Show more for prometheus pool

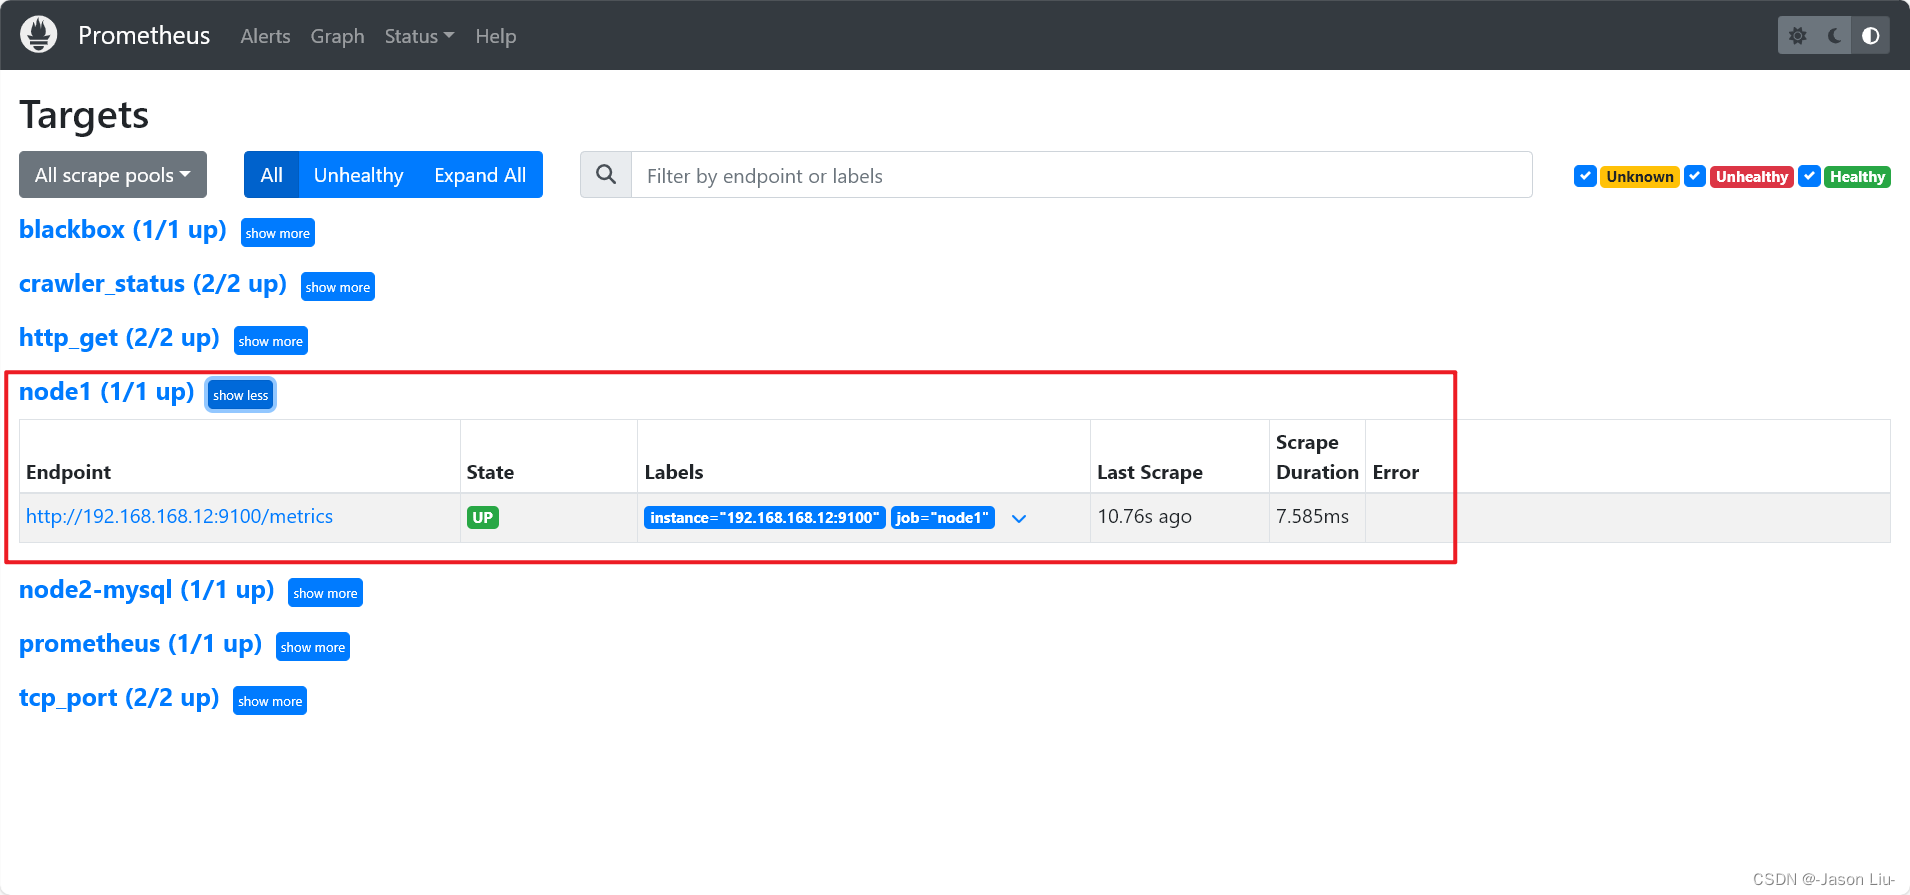tap(313, 647)
